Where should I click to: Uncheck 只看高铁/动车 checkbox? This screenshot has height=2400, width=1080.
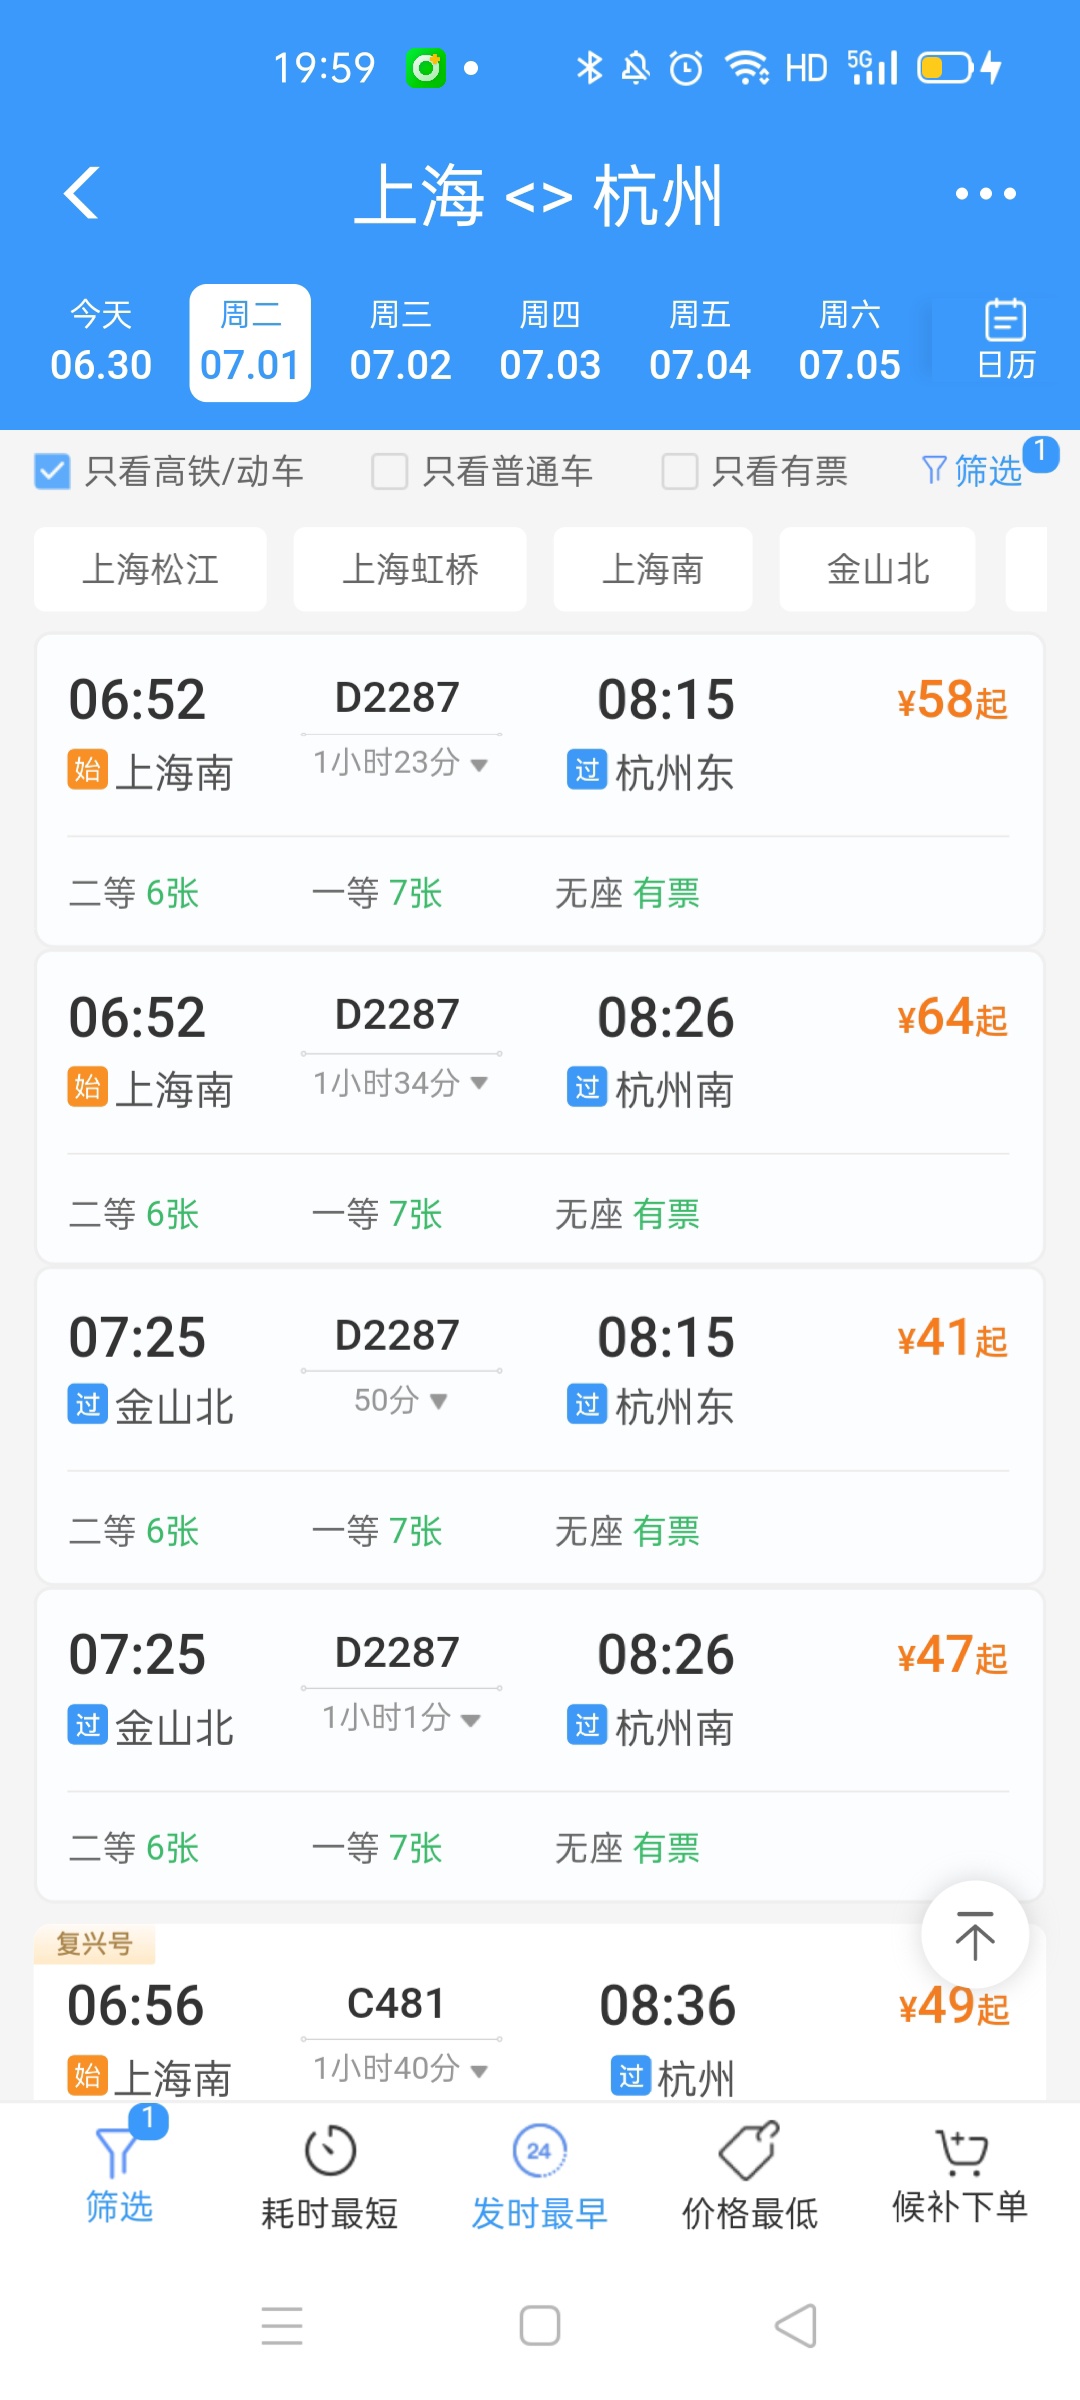pos(52,471)
